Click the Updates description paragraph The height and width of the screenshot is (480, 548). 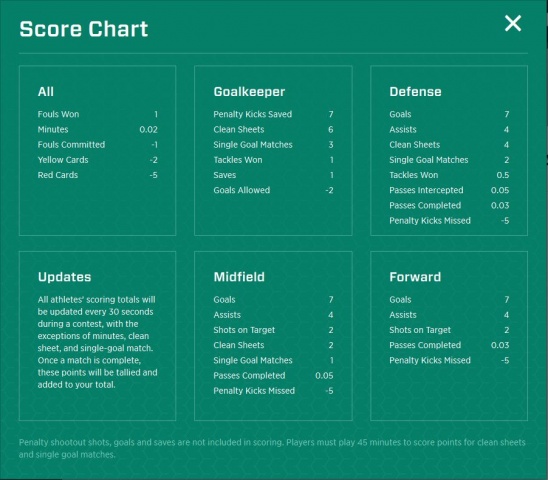[98, 342]
